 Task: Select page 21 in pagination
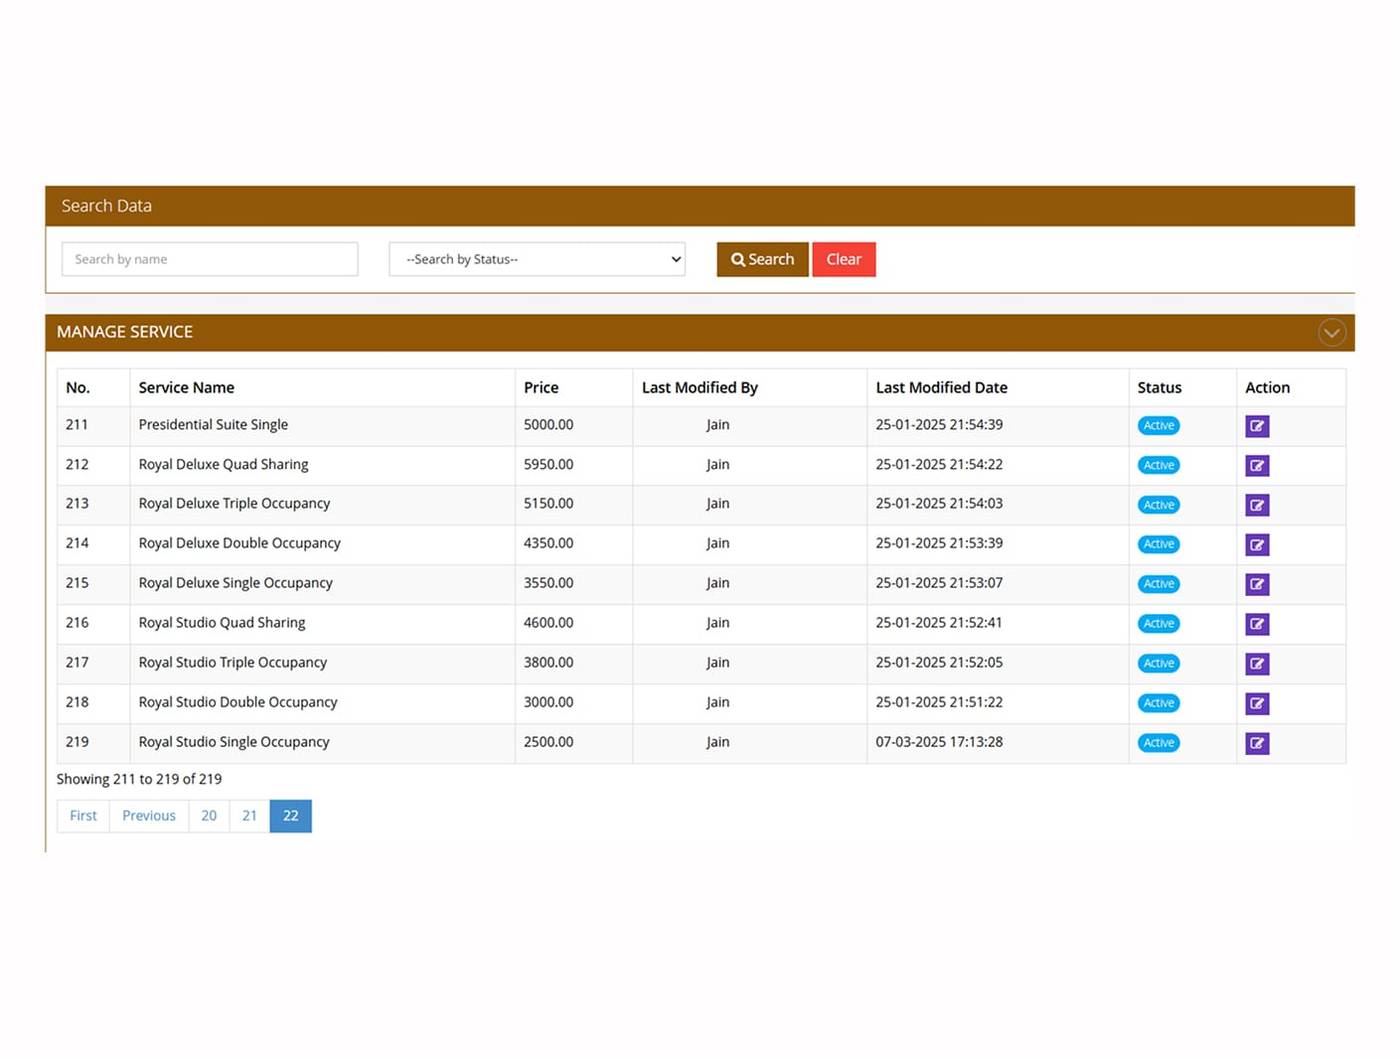250,816
